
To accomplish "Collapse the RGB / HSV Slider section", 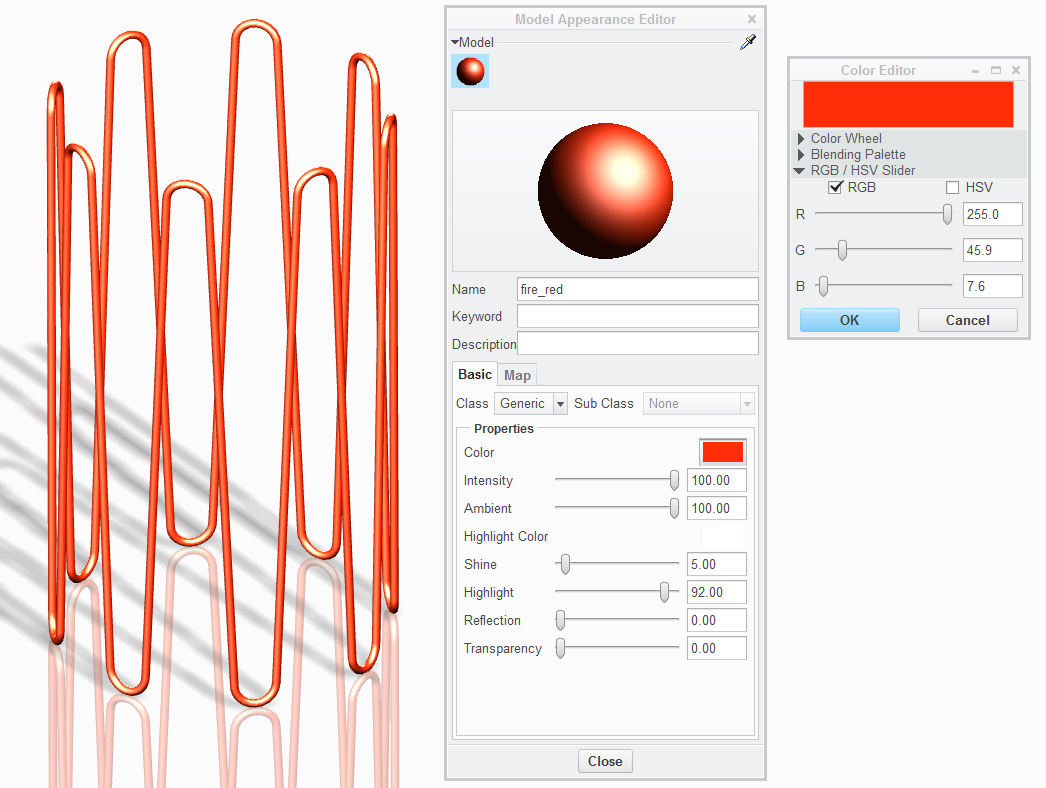I will click(x=799, y=171).
